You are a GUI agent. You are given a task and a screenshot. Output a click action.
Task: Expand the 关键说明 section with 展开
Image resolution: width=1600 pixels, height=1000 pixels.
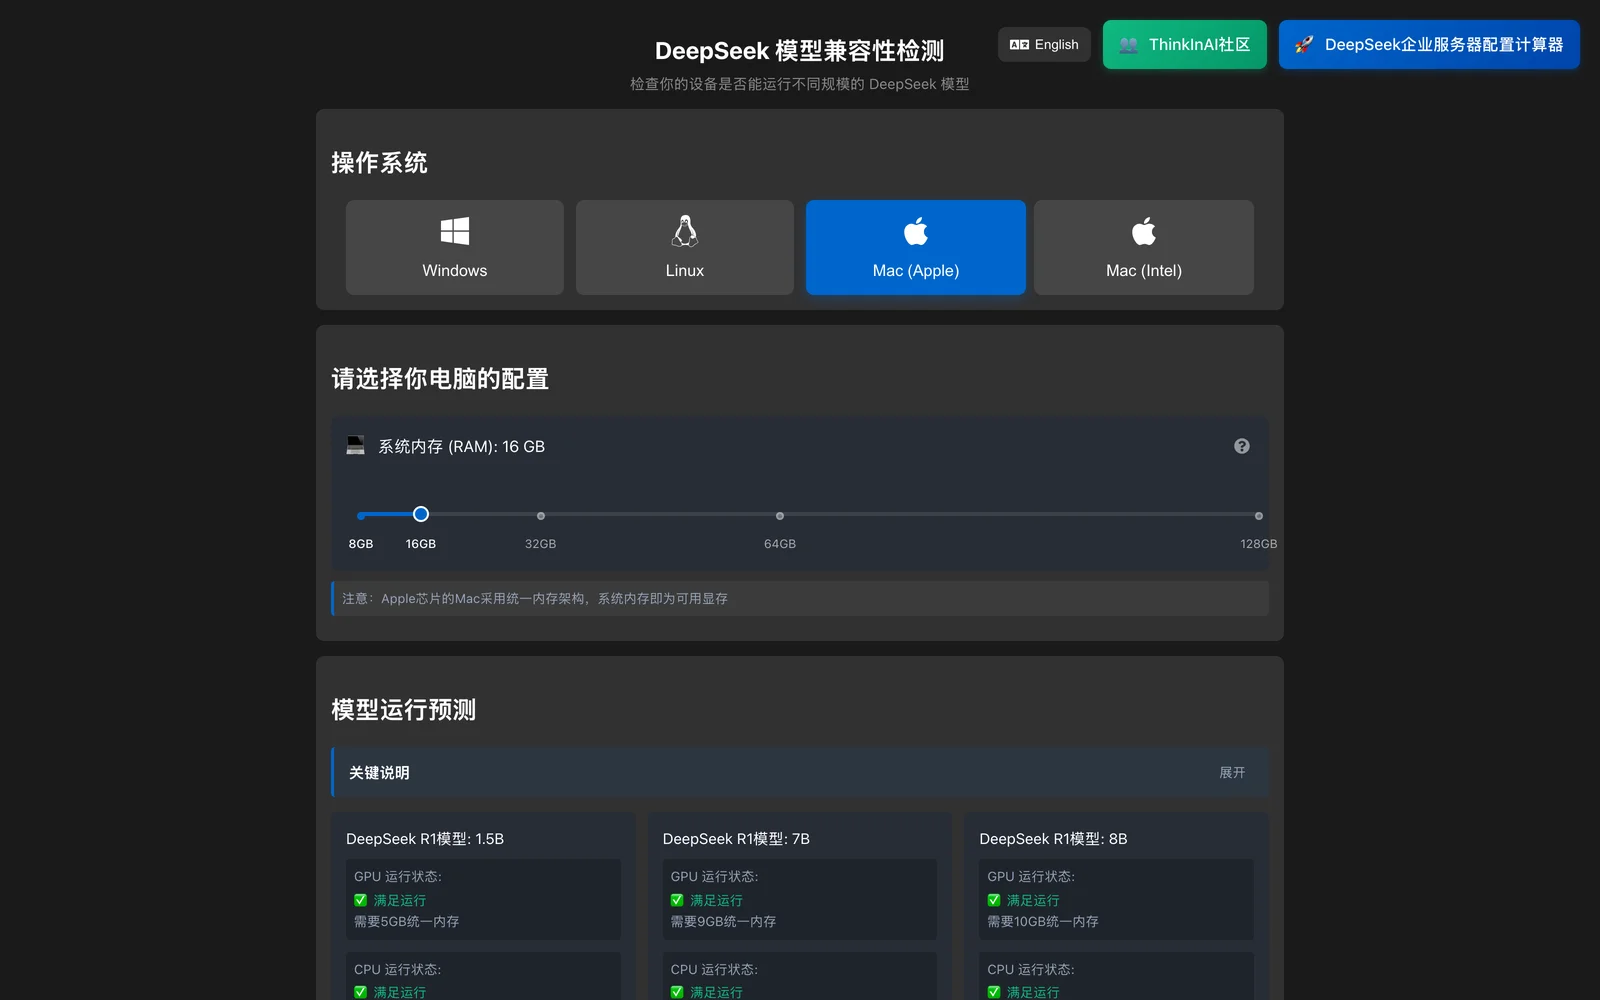pos(1232,772)
